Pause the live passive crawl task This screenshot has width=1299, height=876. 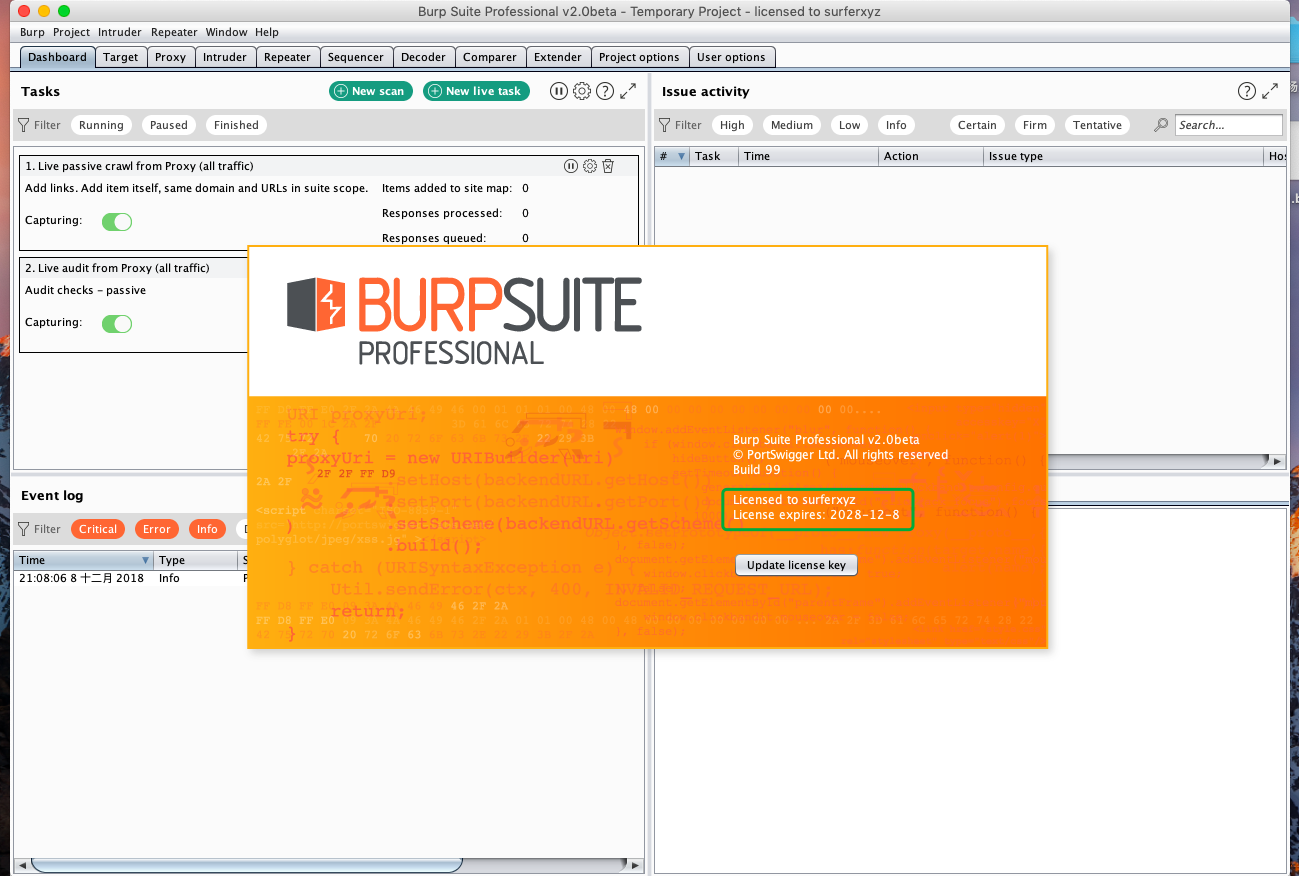coord(570,166)
